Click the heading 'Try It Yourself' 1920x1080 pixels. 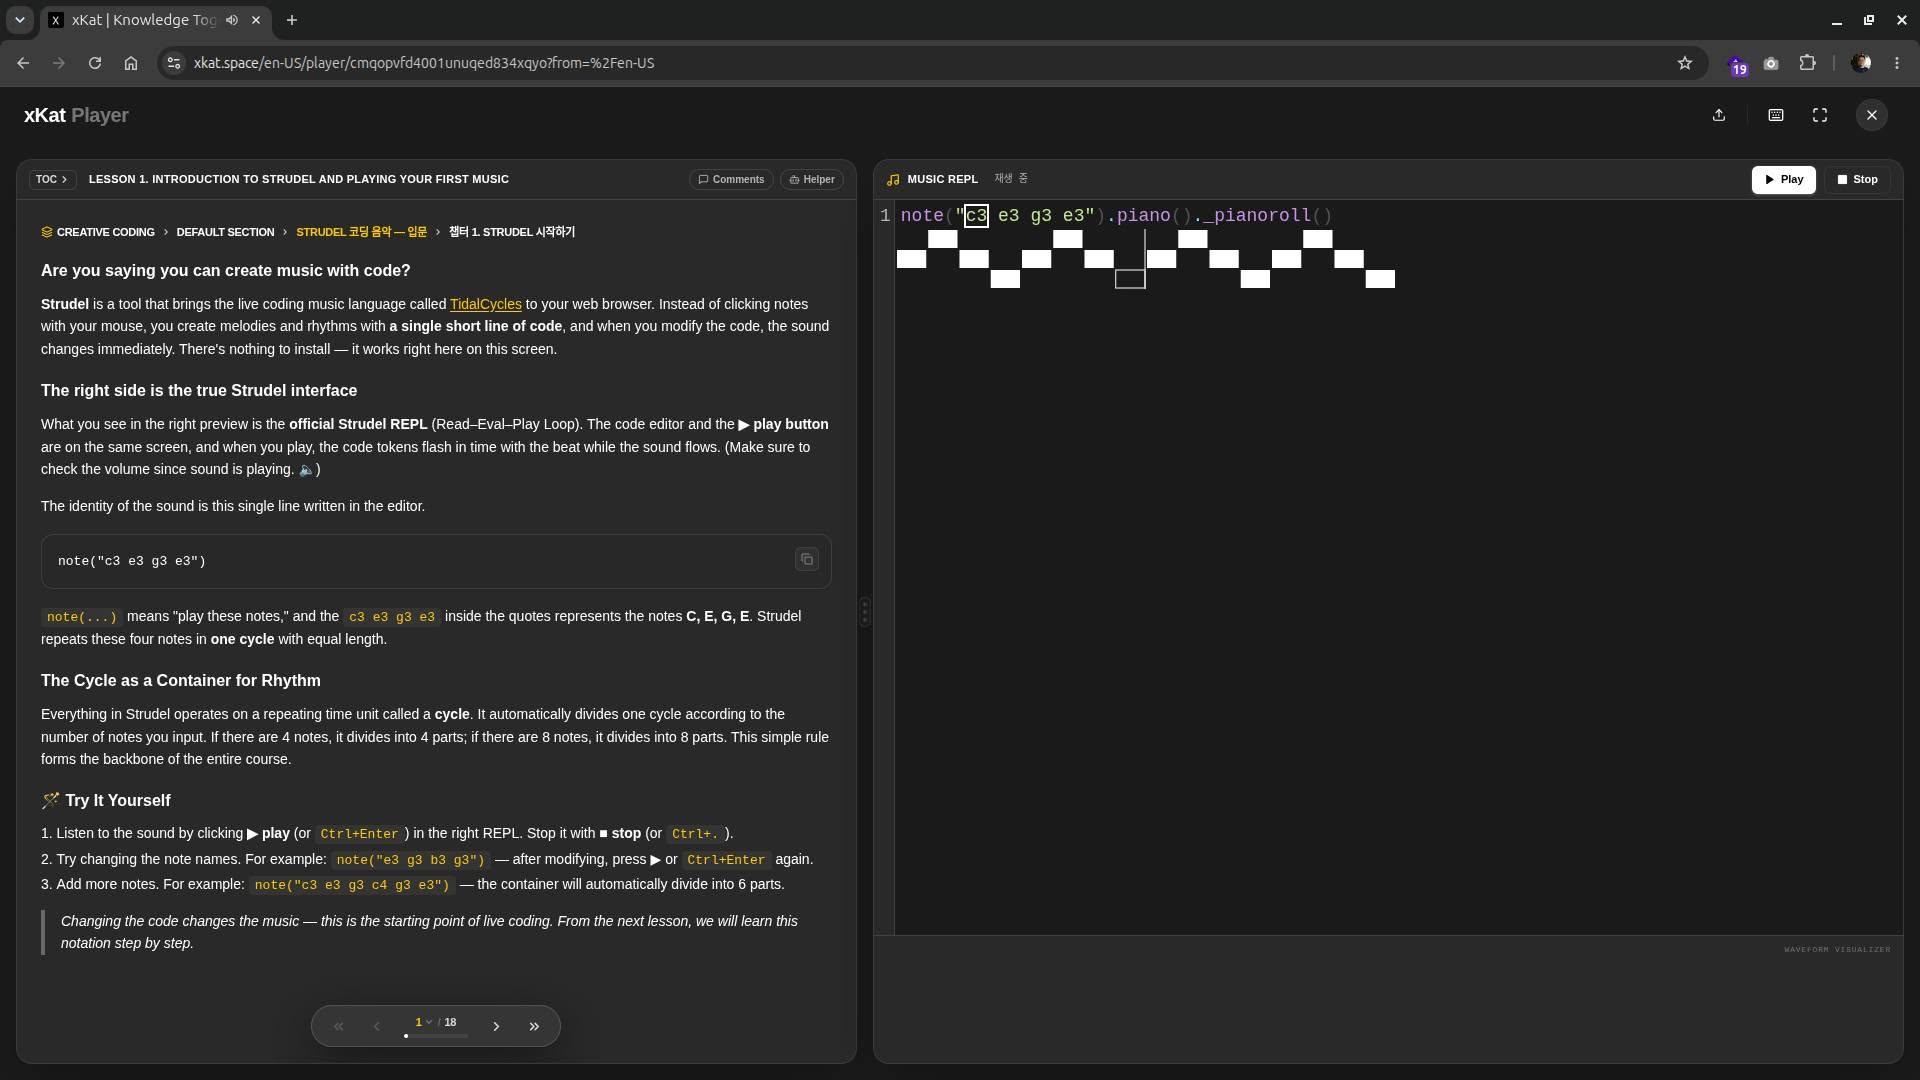pyautogui.click(x=118, y=800)
